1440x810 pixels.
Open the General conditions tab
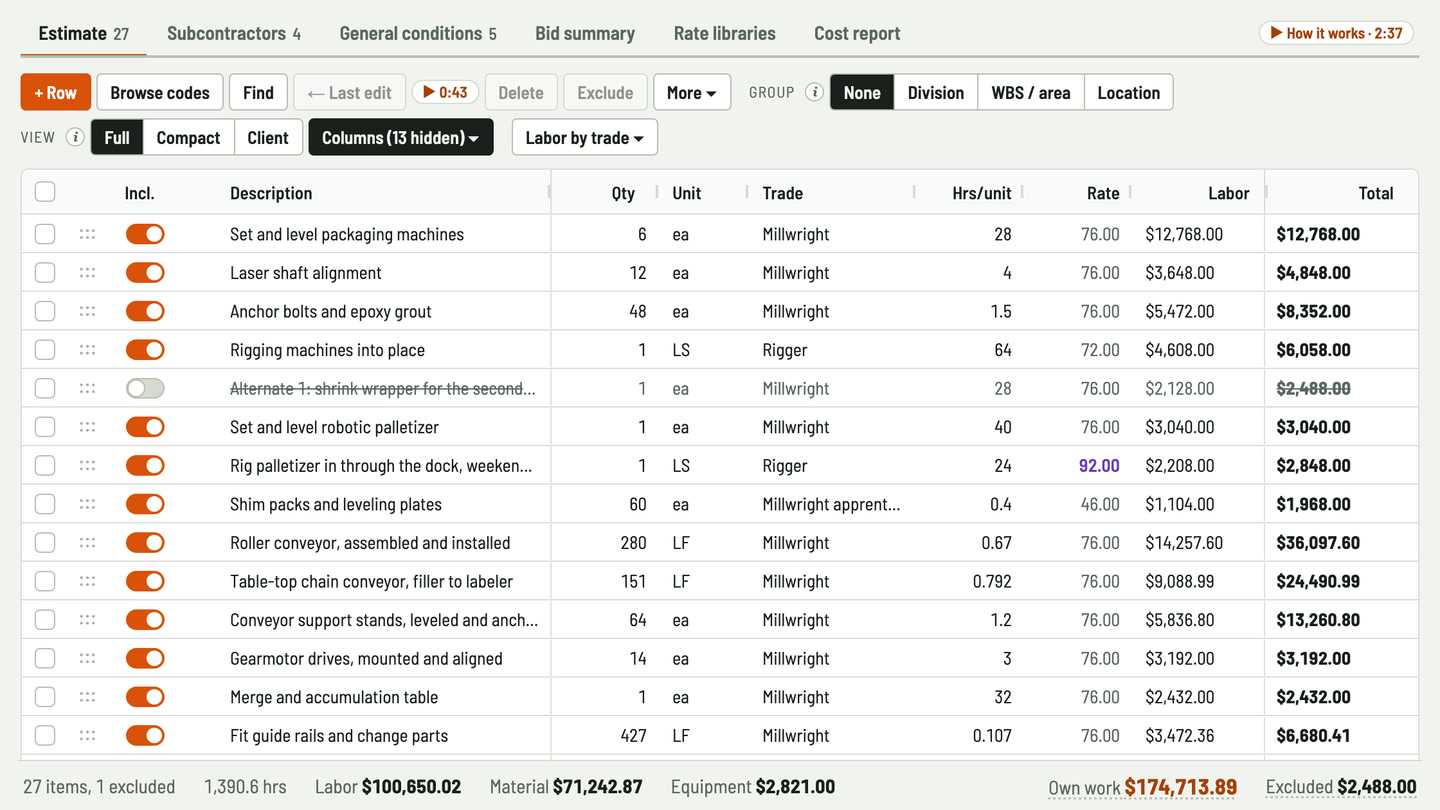point(418,33)
